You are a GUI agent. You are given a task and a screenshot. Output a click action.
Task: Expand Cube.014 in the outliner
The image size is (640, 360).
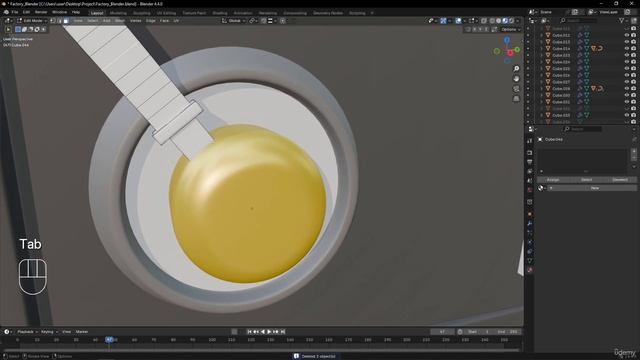click(x=542, y=49)
